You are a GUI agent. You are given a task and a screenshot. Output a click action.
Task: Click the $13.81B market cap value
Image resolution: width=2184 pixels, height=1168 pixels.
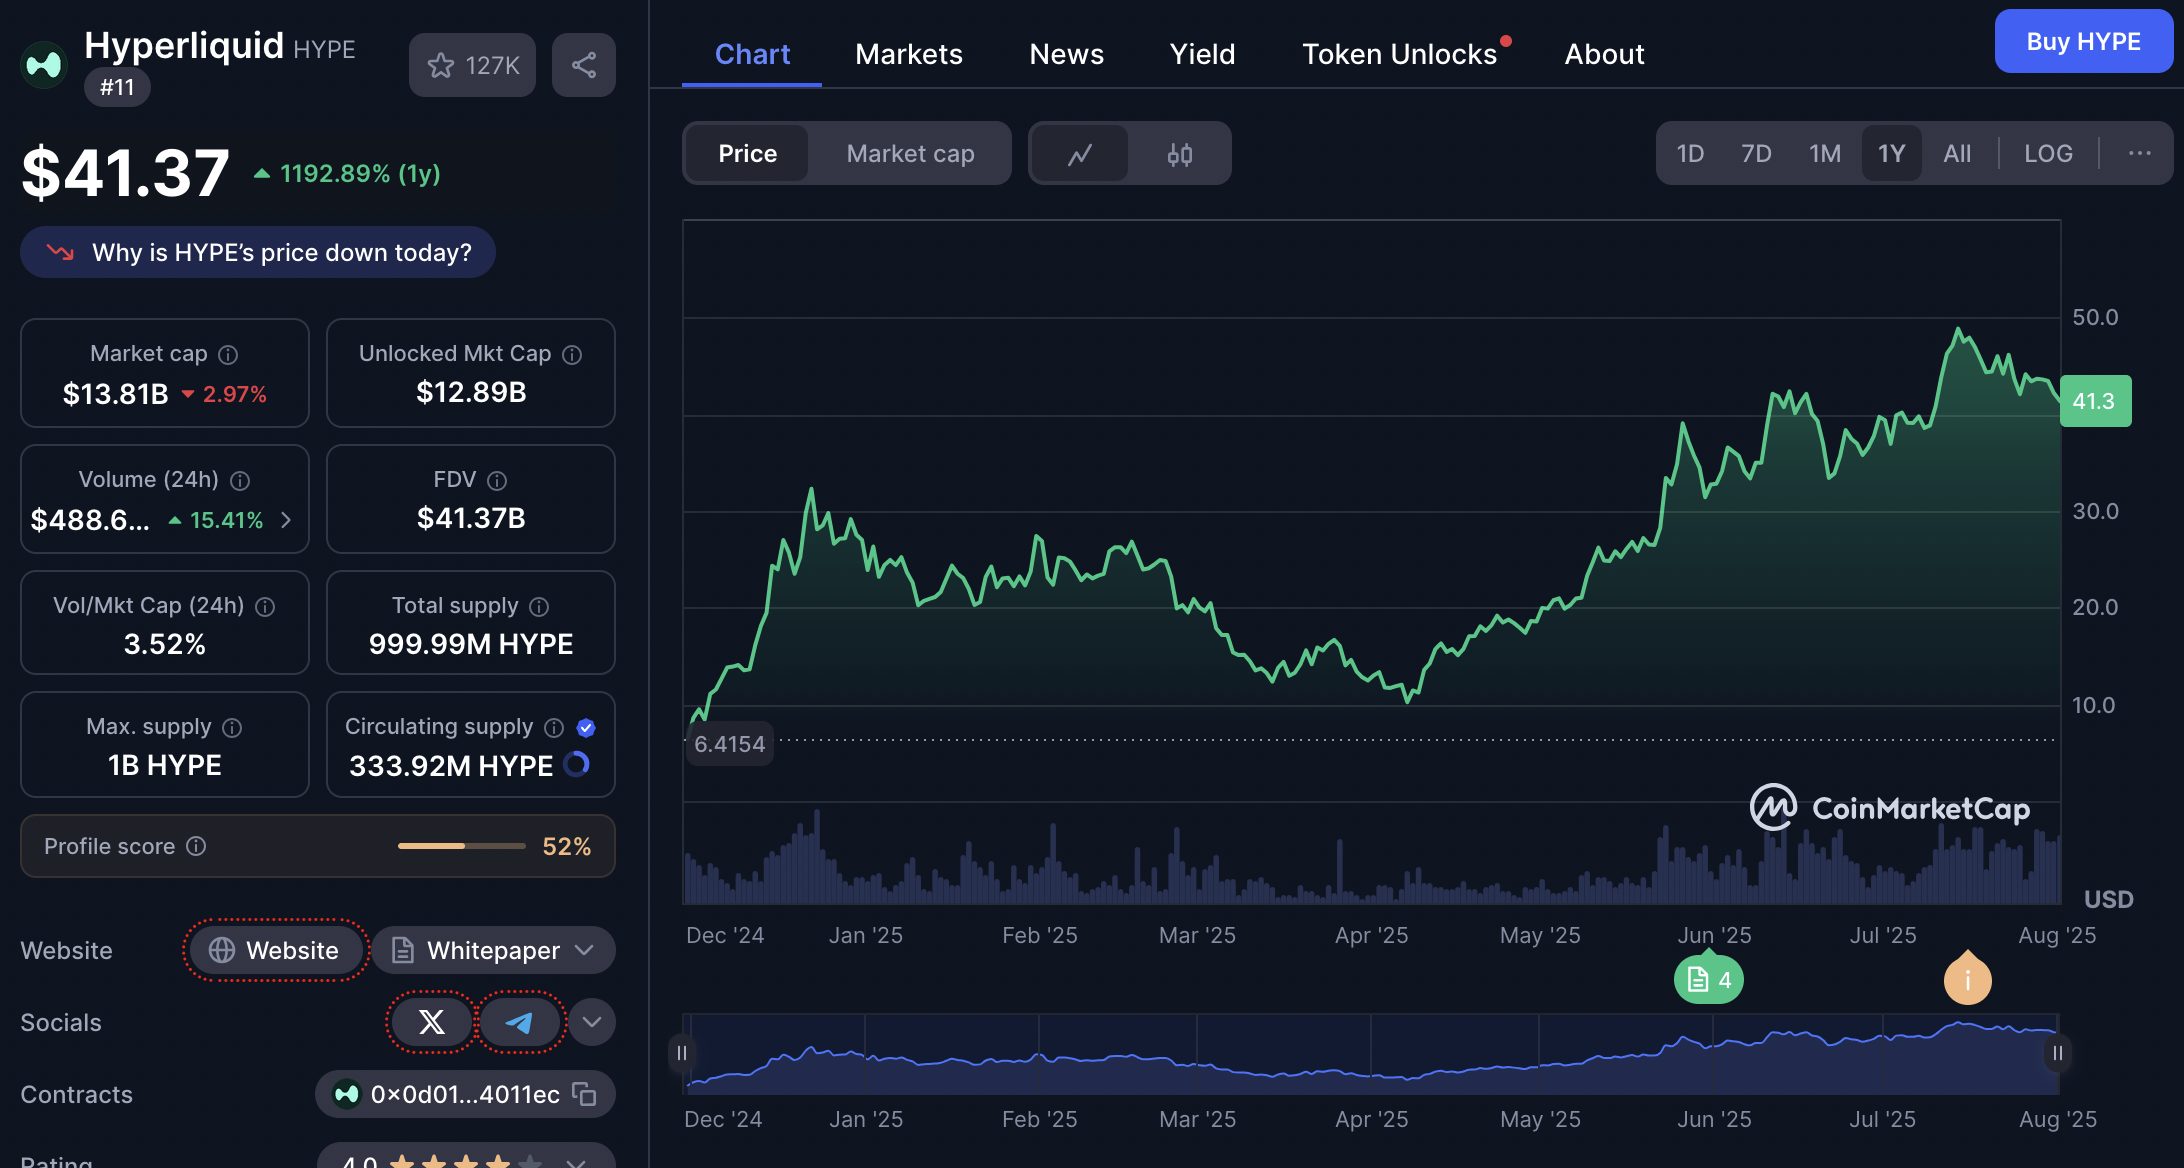click(115, 394)
